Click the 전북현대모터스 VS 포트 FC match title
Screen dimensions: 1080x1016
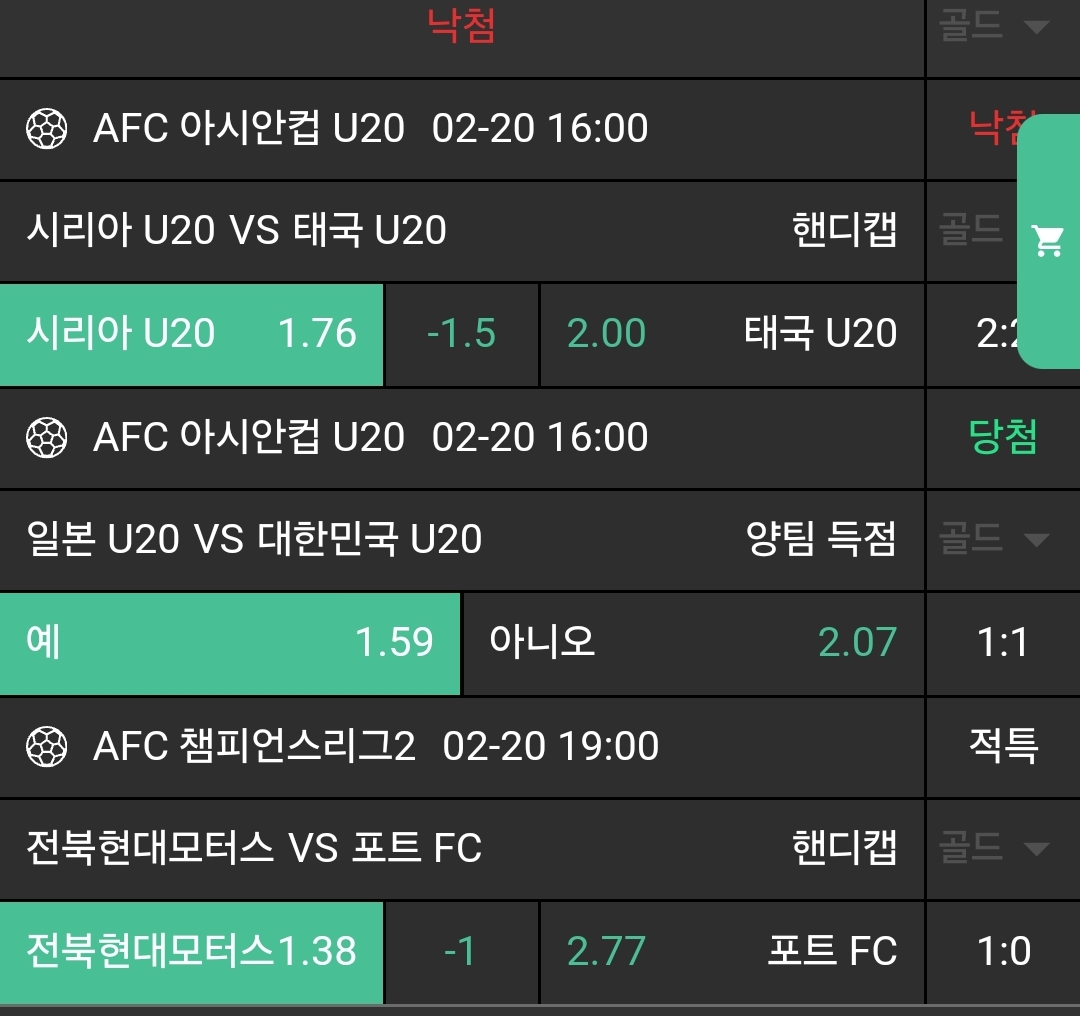(x=254, y=849)
